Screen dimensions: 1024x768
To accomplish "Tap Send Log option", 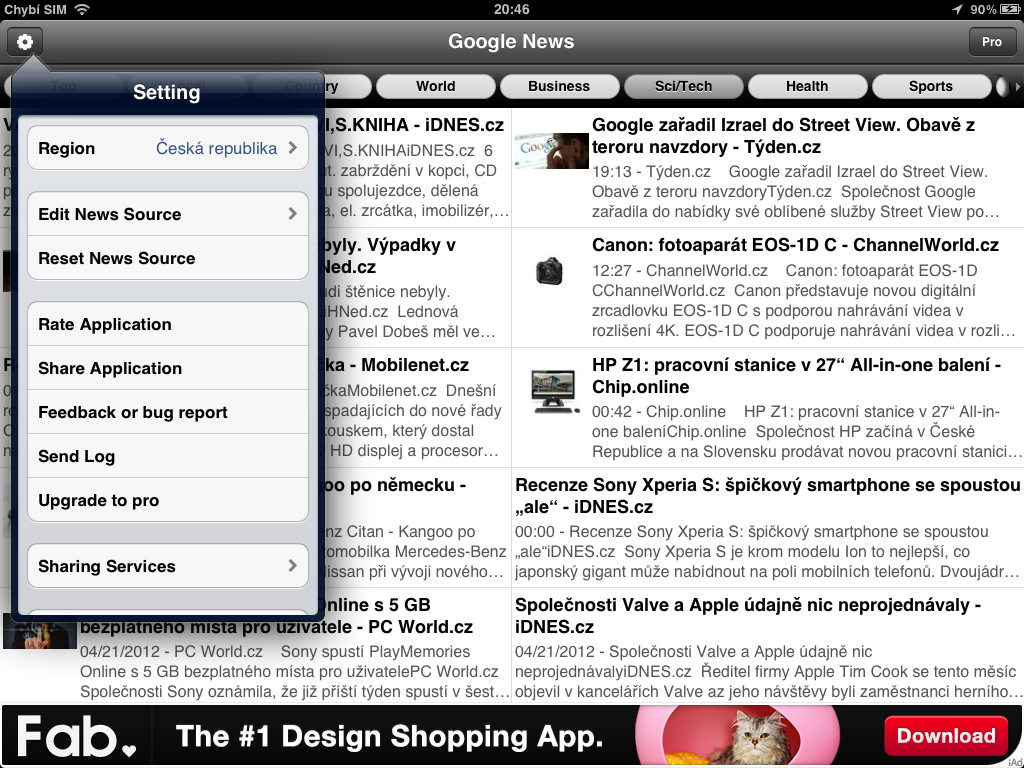I will click(x=168, y=456).
